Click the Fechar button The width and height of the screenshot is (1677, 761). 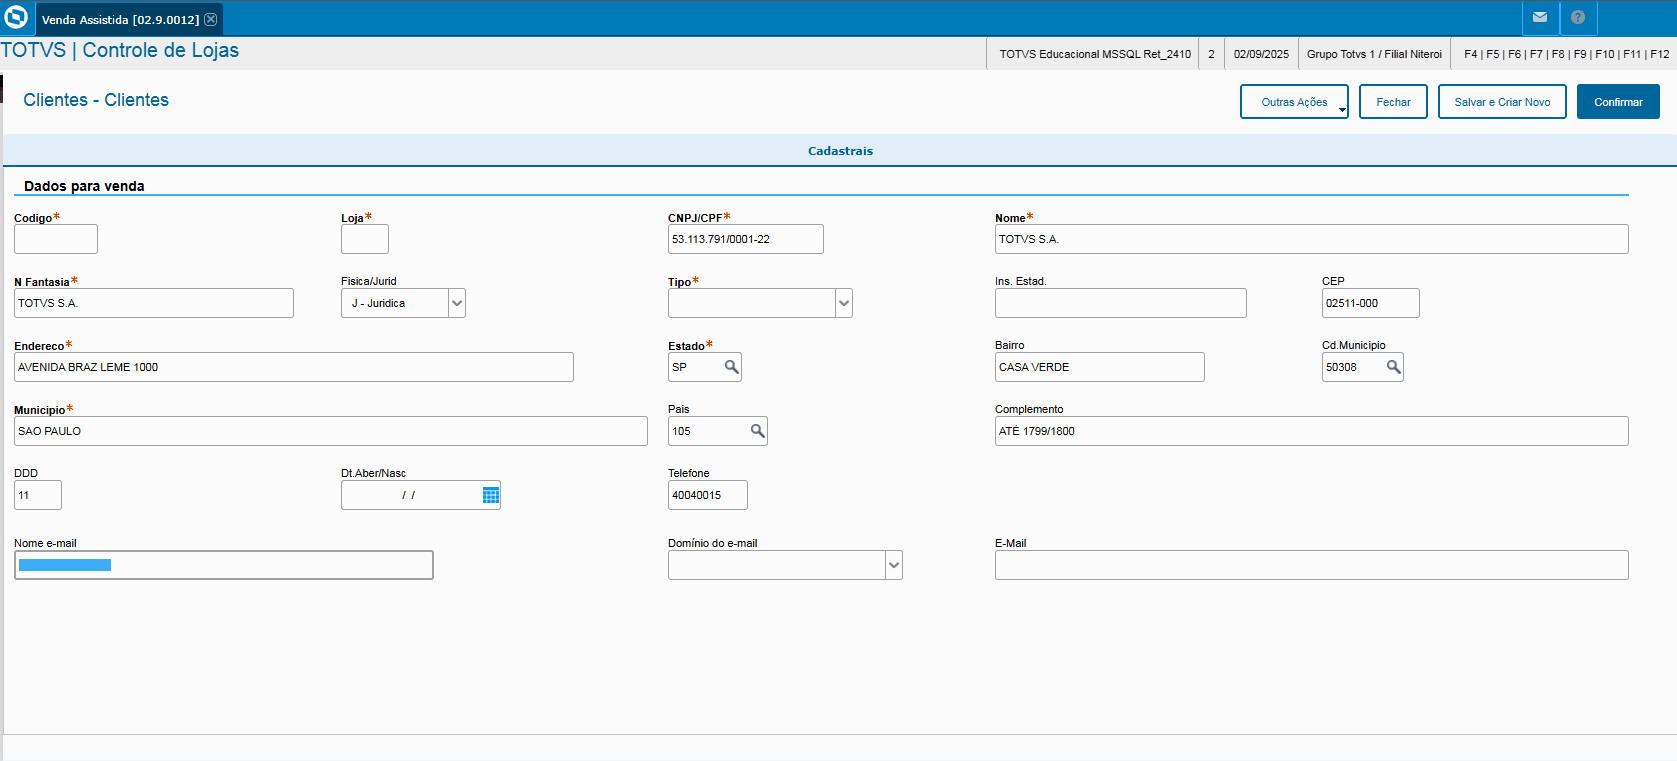point(1393,102)
